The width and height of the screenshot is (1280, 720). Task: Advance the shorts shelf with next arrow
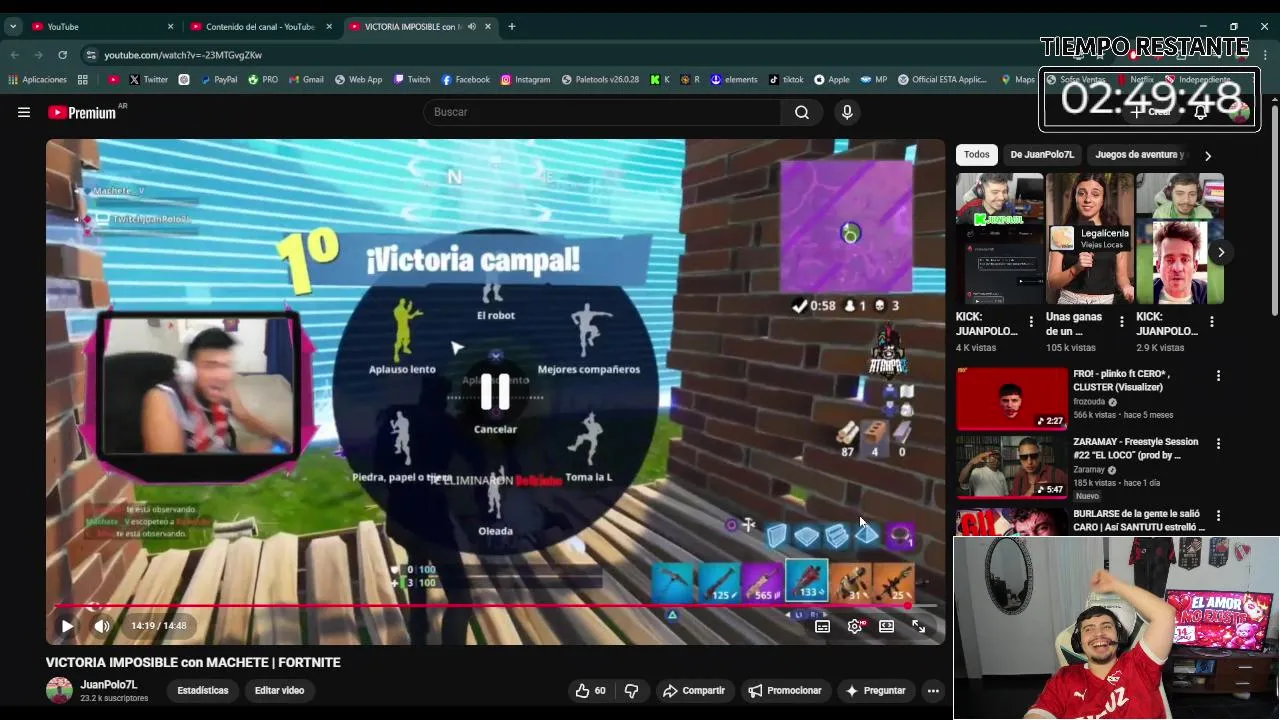click(x=1221, y=252)
